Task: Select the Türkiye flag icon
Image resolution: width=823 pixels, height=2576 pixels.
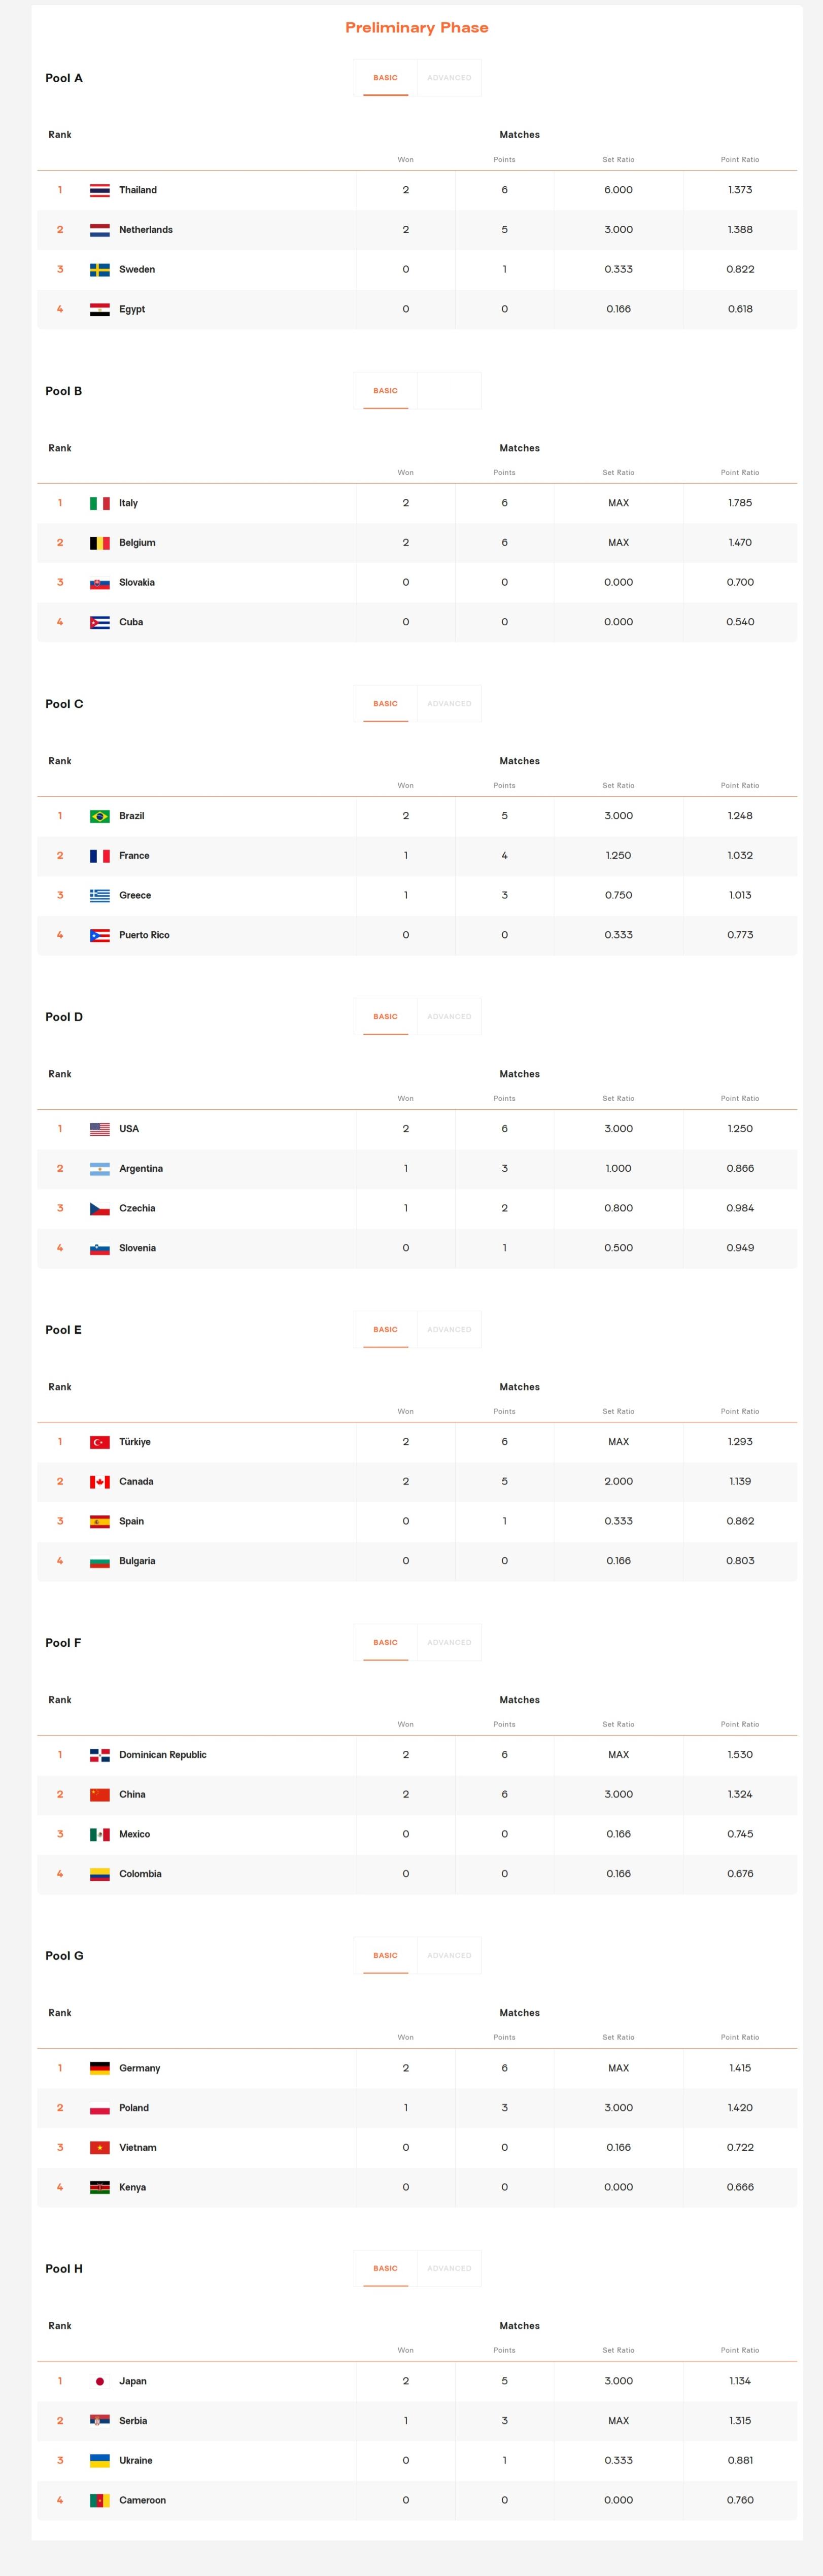Action: 100,1442
